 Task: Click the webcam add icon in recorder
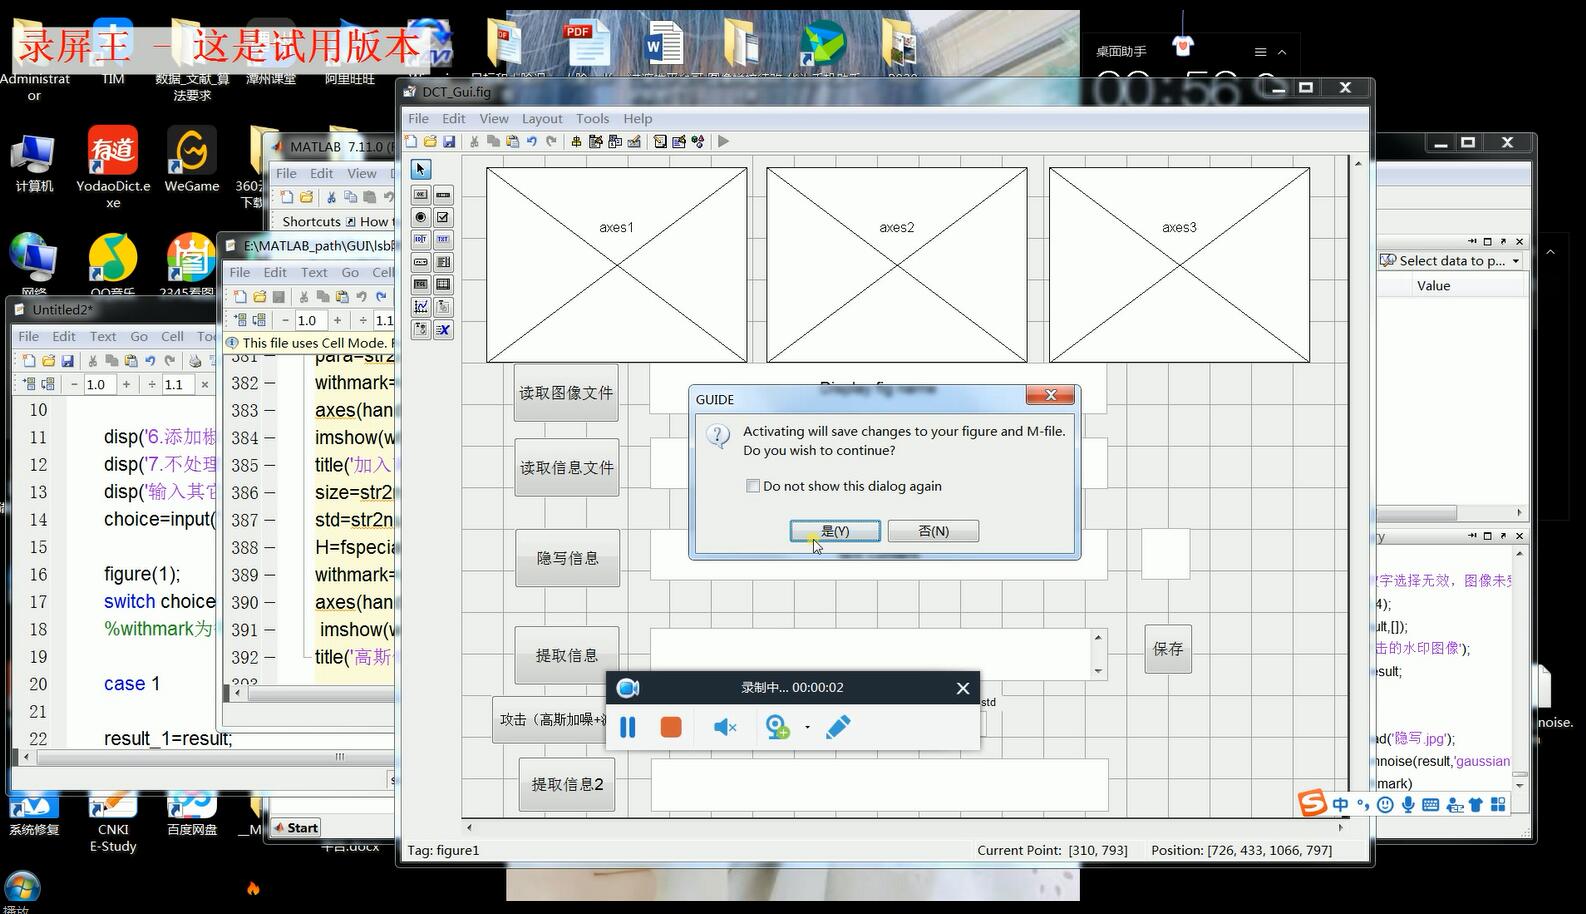tap(777, 727)
